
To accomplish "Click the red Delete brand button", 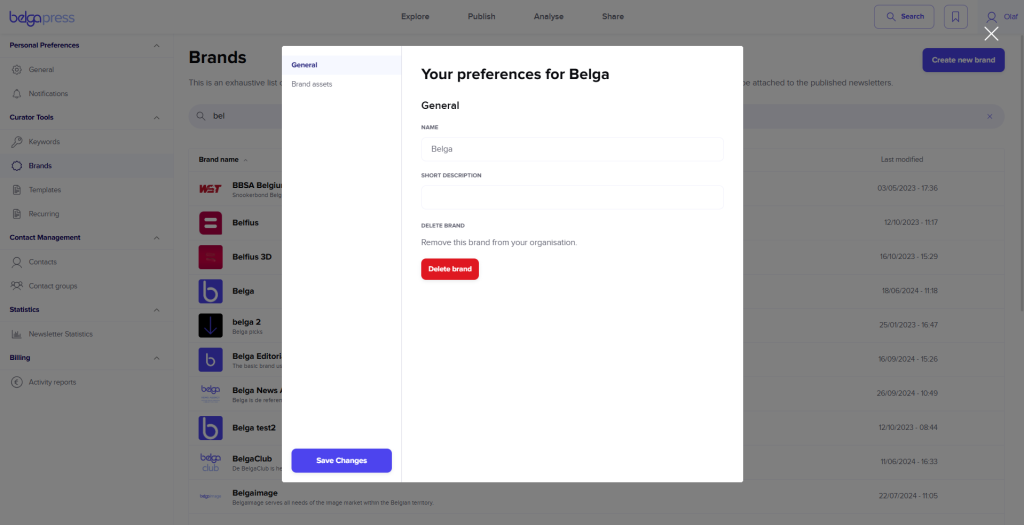I will pyautogui.click(x=450, y=269).
